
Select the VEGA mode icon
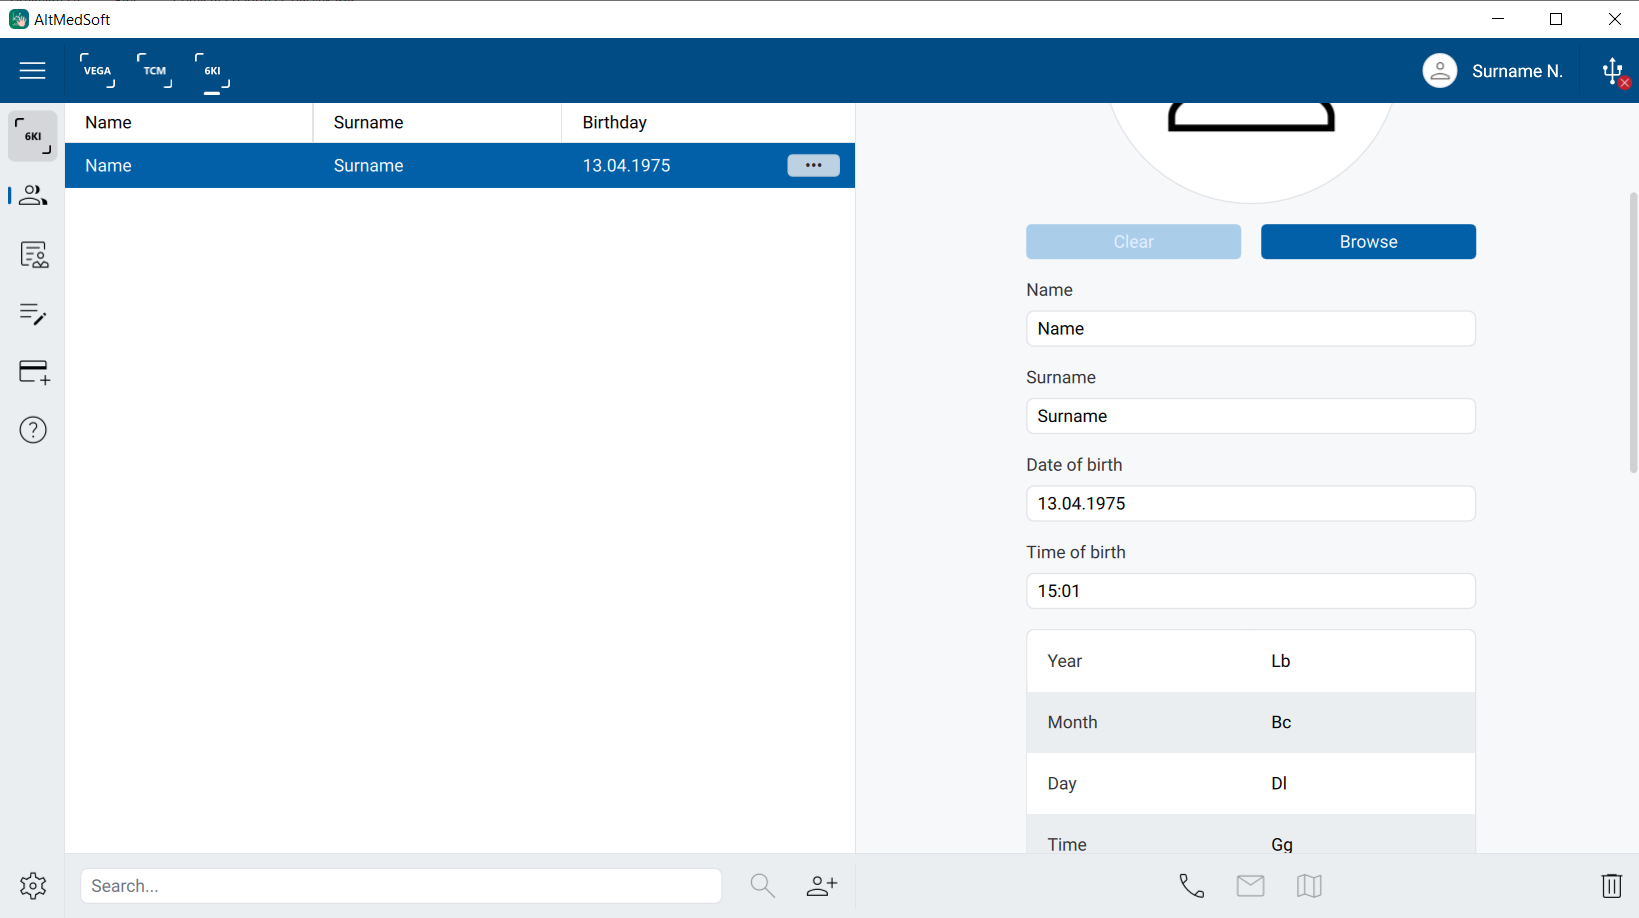point(97,71)
